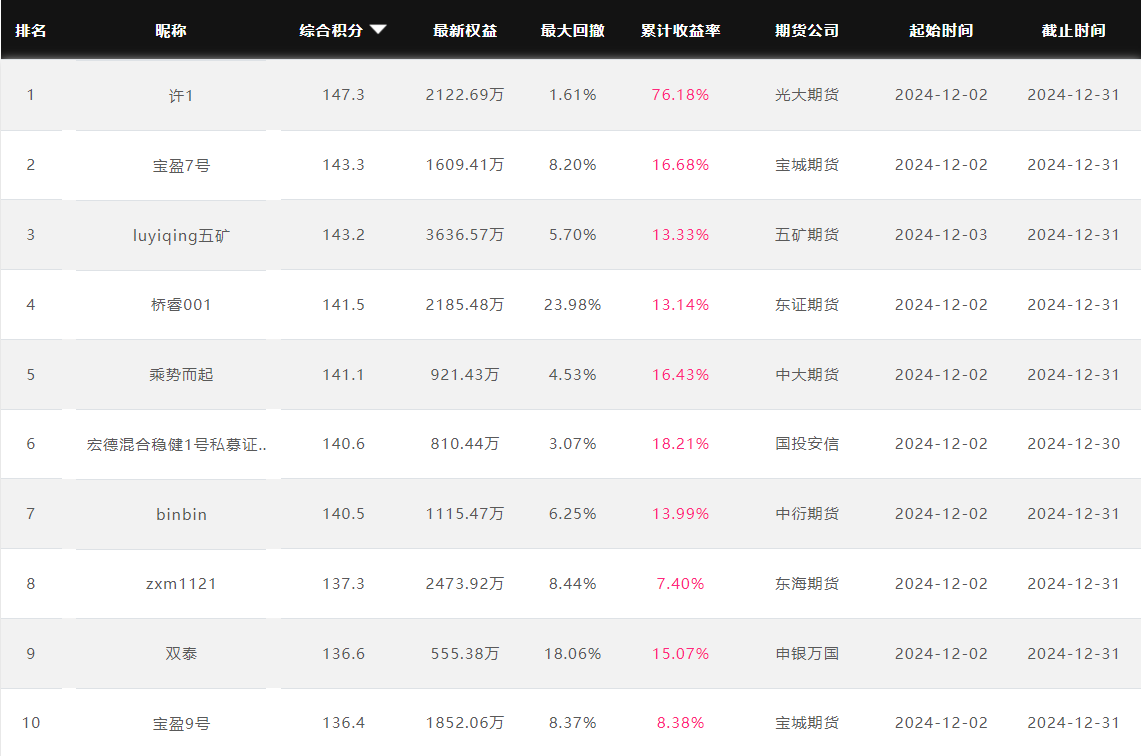Select company 中大期货

807,374
